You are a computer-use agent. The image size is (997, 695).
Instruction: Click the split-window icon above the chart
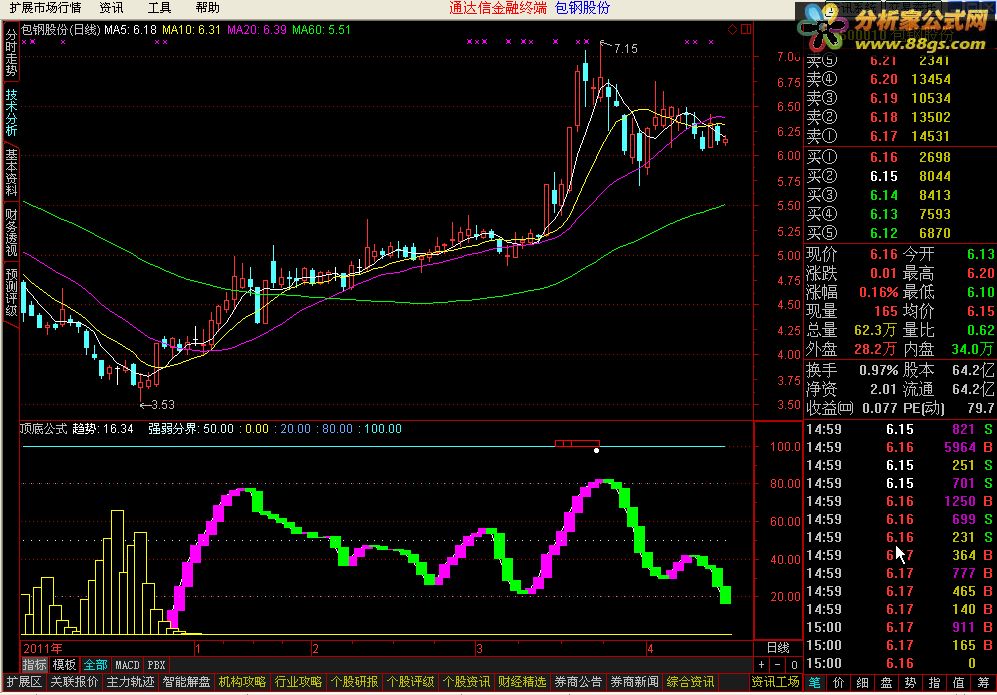click(746, 29)
